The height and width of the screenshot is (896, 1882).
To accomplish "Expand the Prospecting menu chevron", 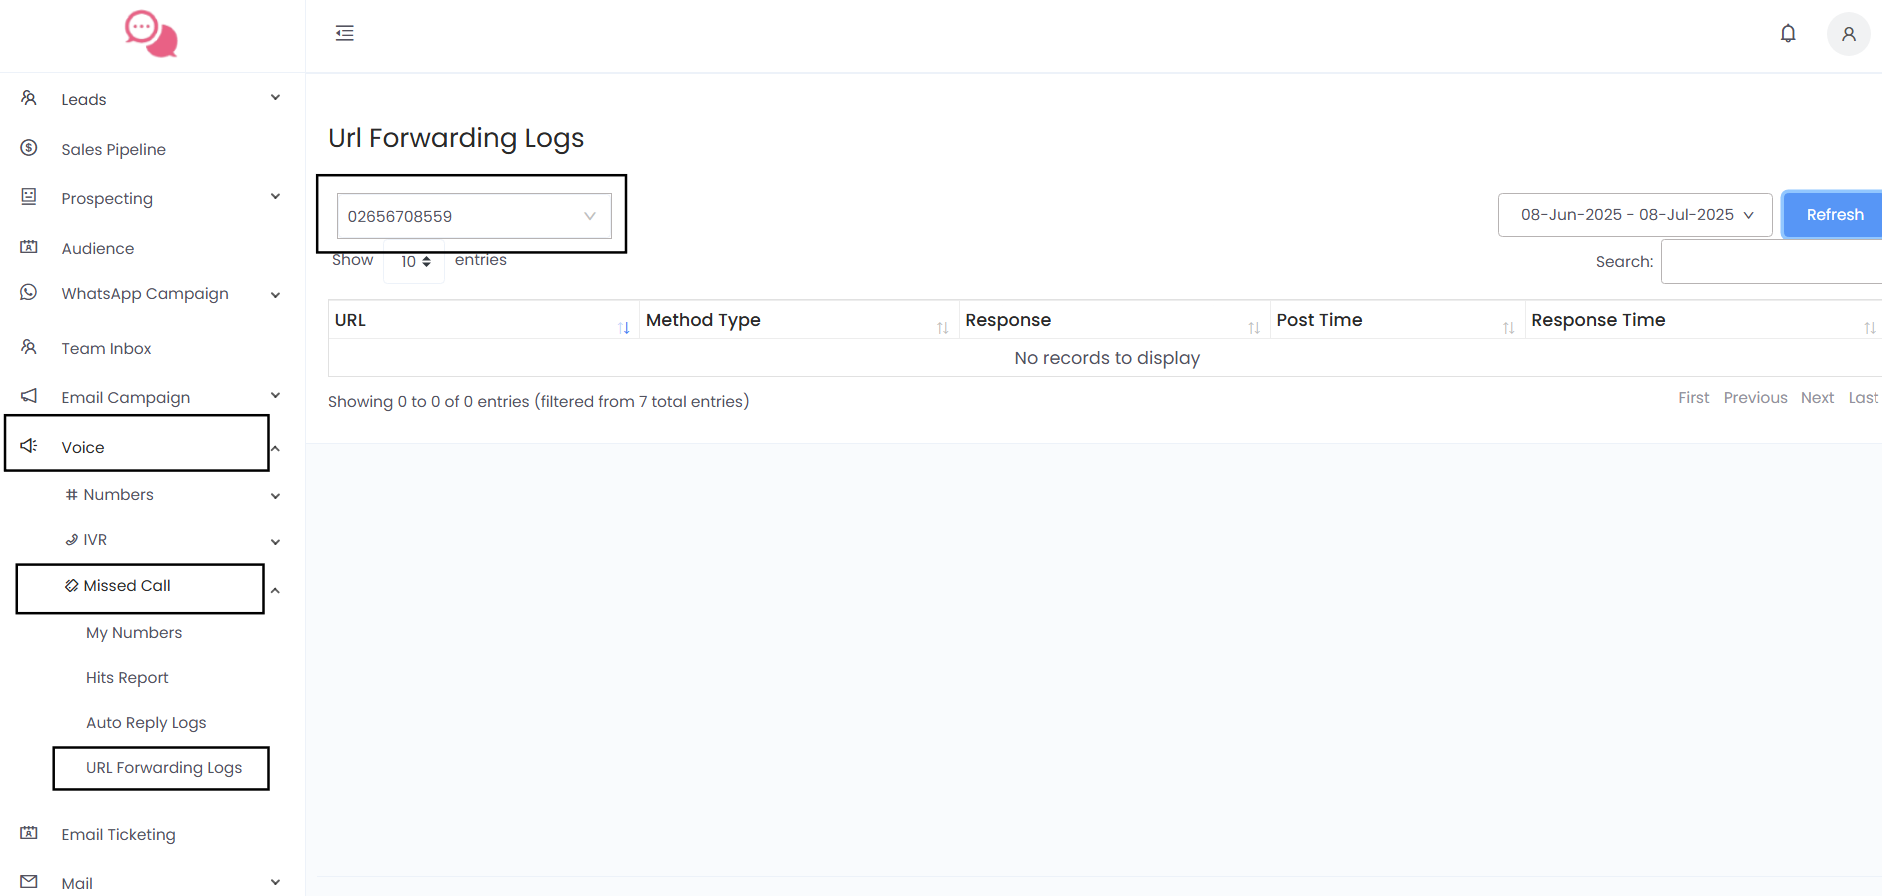I will click(x=275, y=197).
